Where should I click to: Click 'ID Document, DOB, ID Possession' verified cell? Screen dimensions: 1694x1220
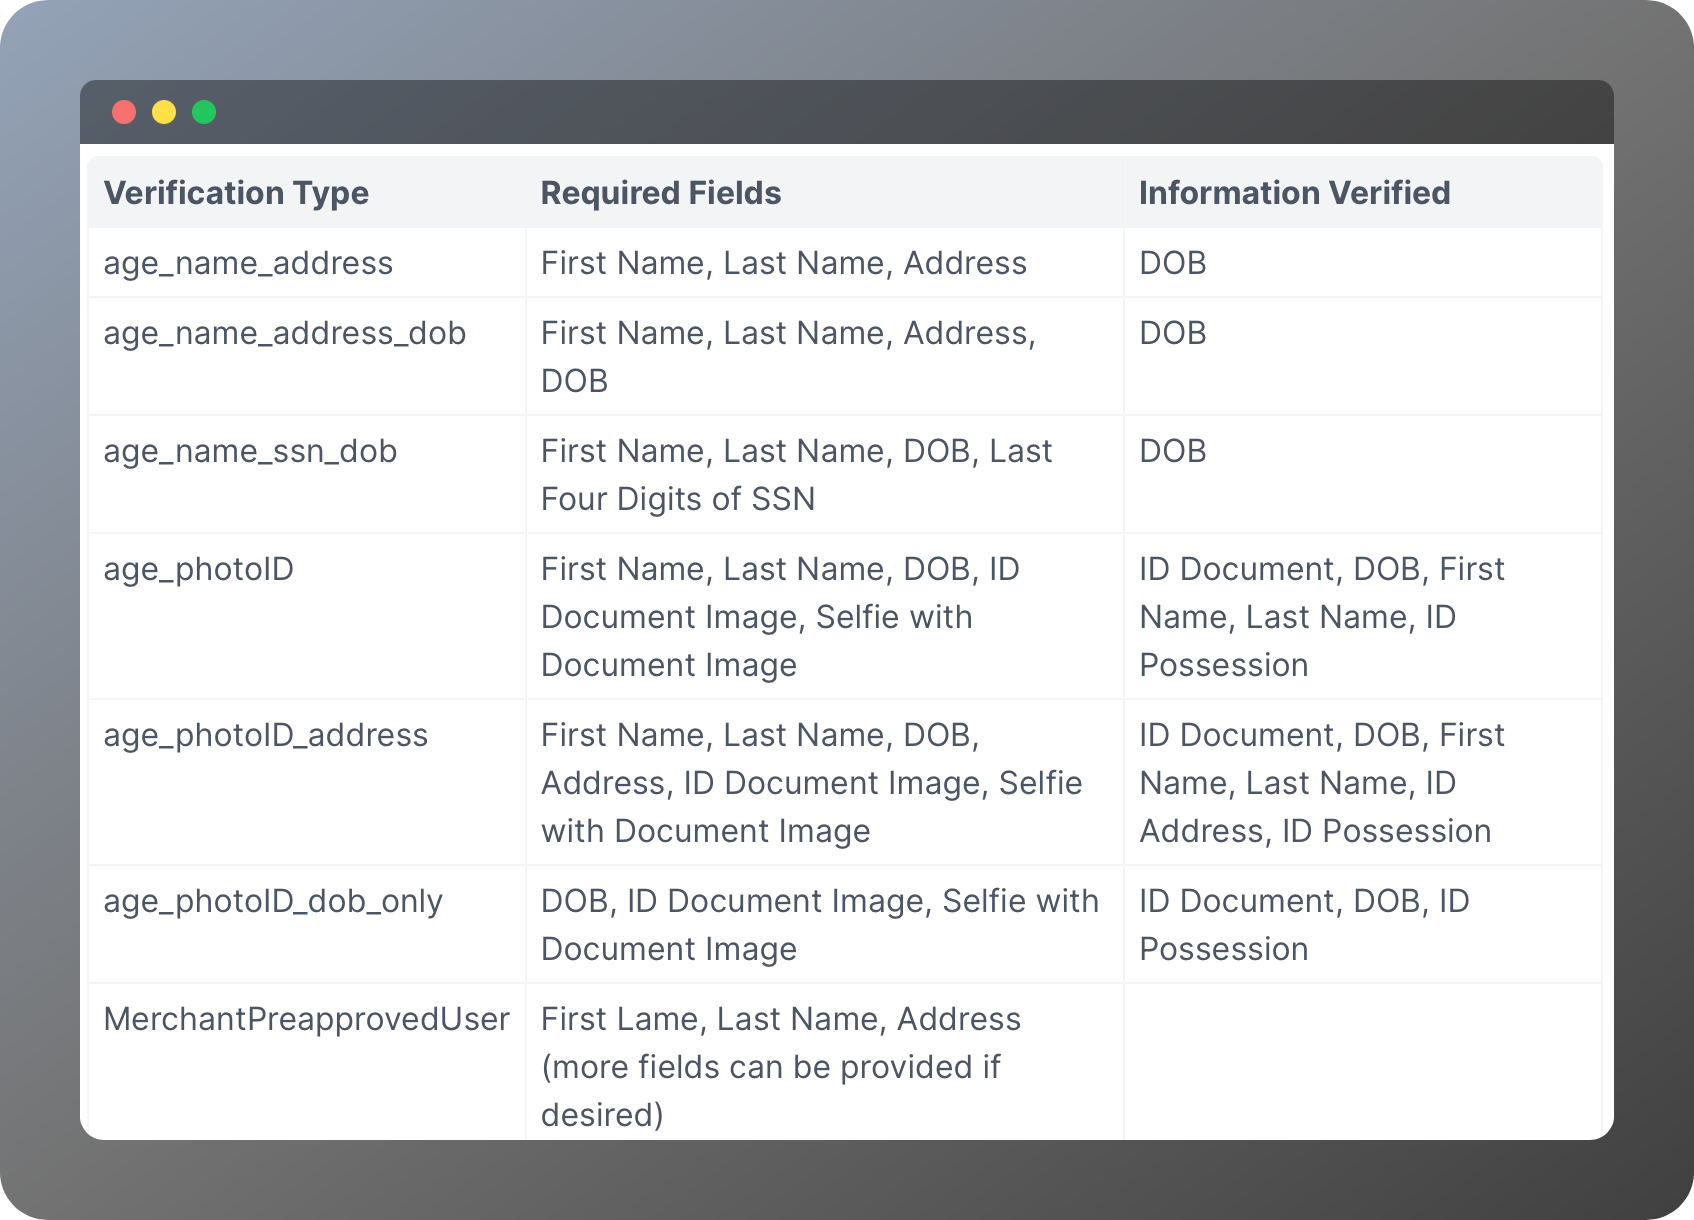[x=1363, y=925]
